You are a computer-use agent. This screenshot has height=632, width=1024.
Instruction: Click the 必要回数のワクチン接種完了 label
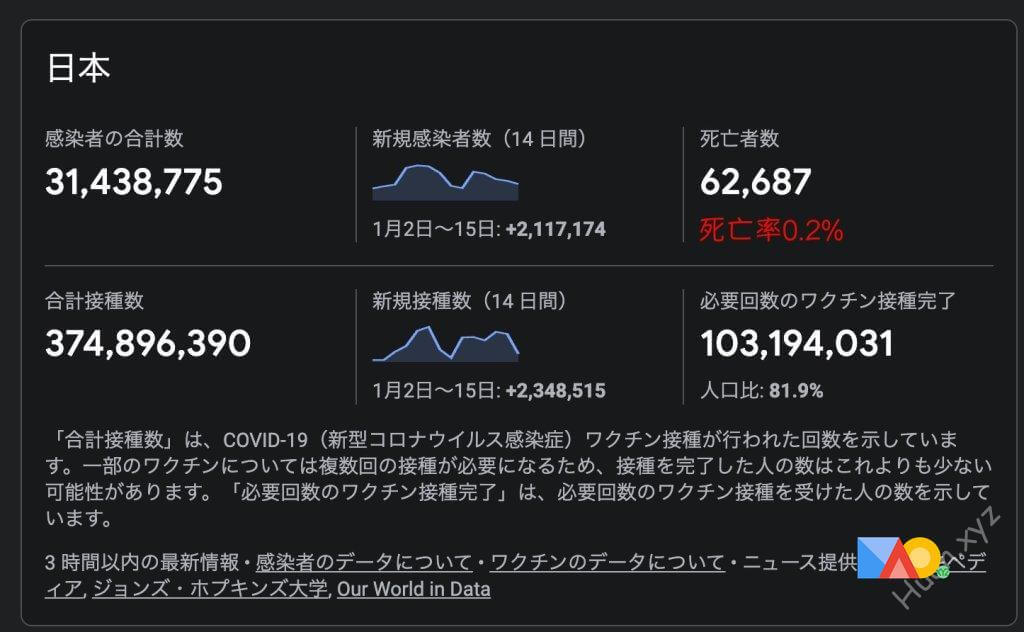coord(828,300)
